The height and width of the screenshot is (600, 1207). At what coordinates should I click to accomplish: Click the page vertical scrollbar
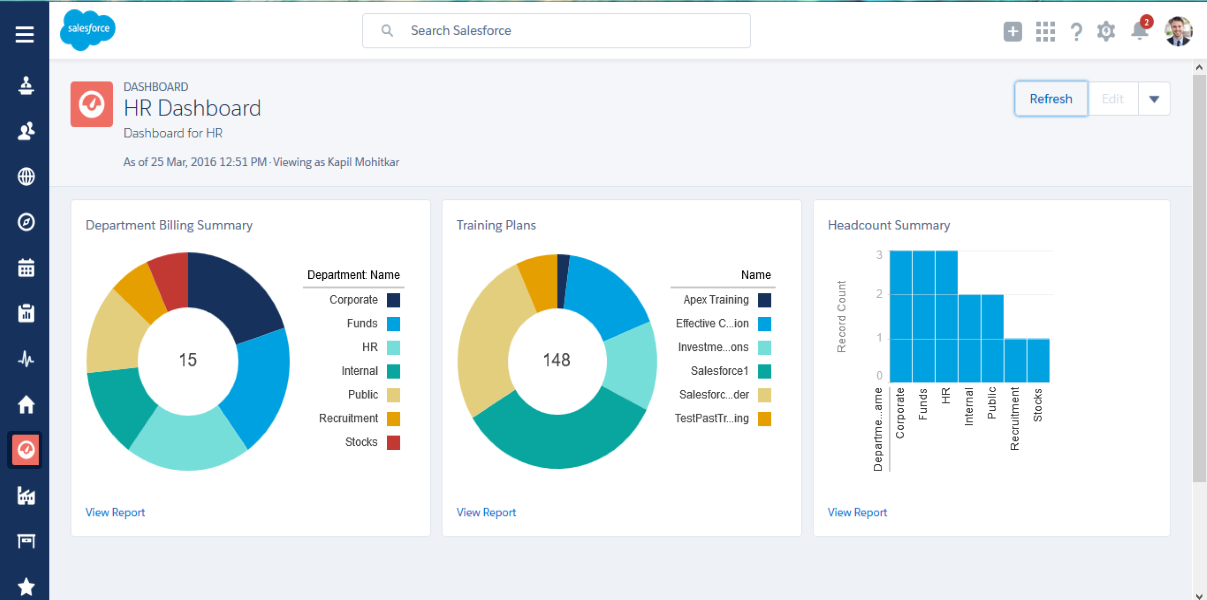[1200, 280]
